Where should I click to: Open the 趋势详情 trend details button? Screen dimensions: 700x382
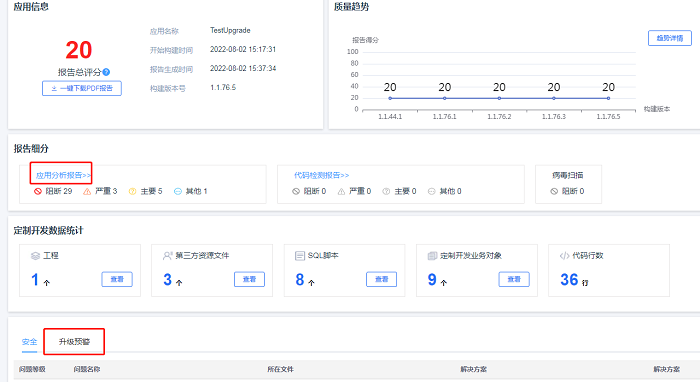tap(670, 38)
